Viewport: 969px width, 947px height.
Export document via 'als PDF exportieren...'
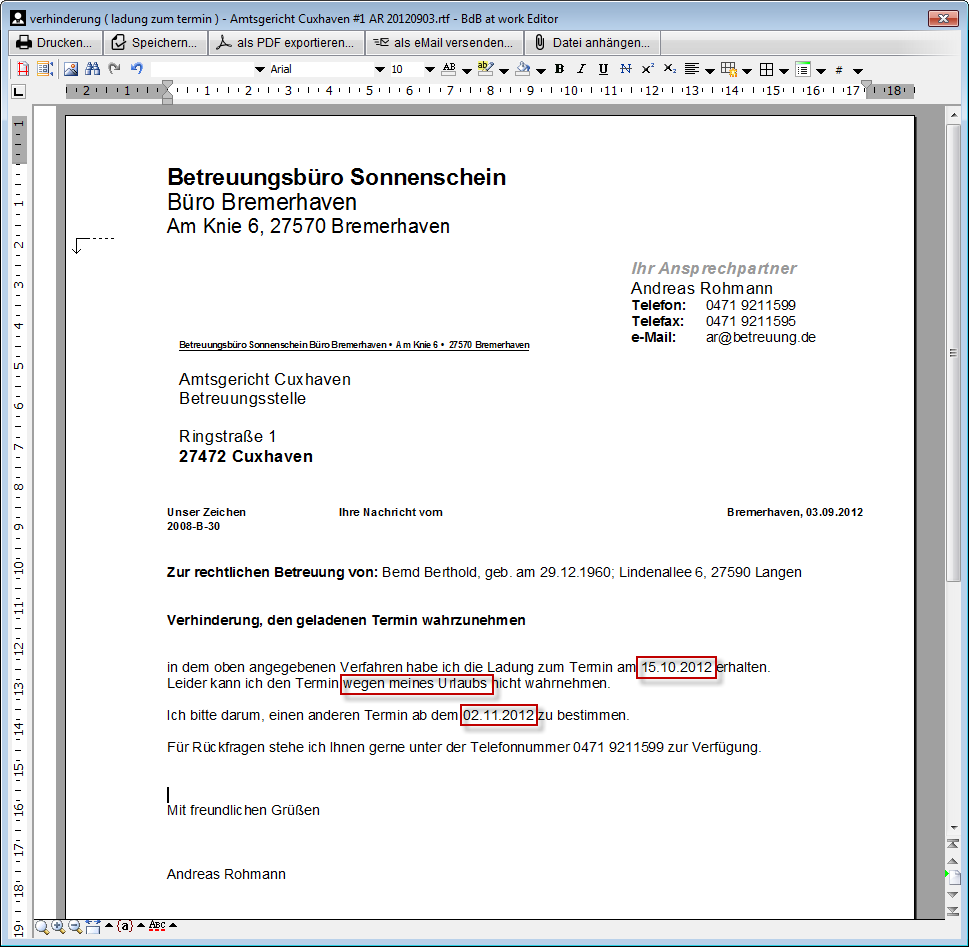coord(286,43)
